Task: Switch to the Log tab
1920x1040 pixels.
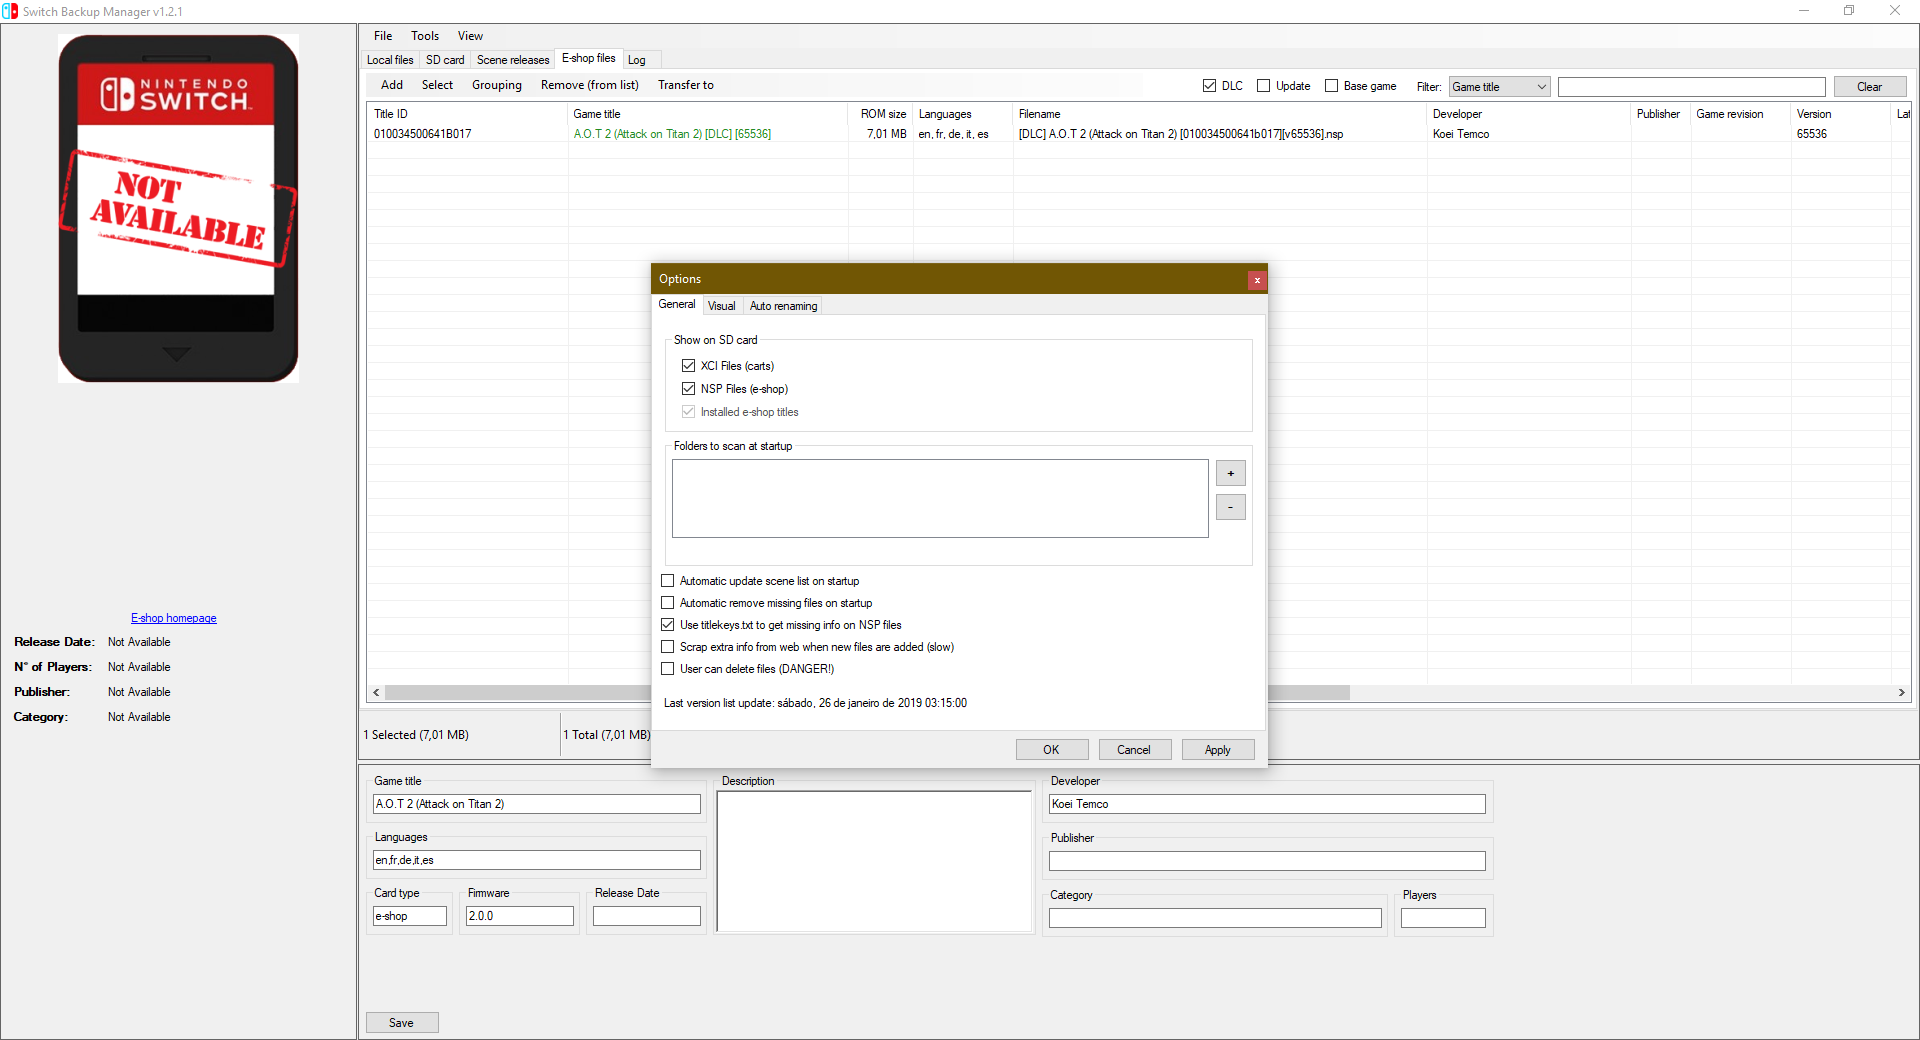Action: tap(637, 60)
